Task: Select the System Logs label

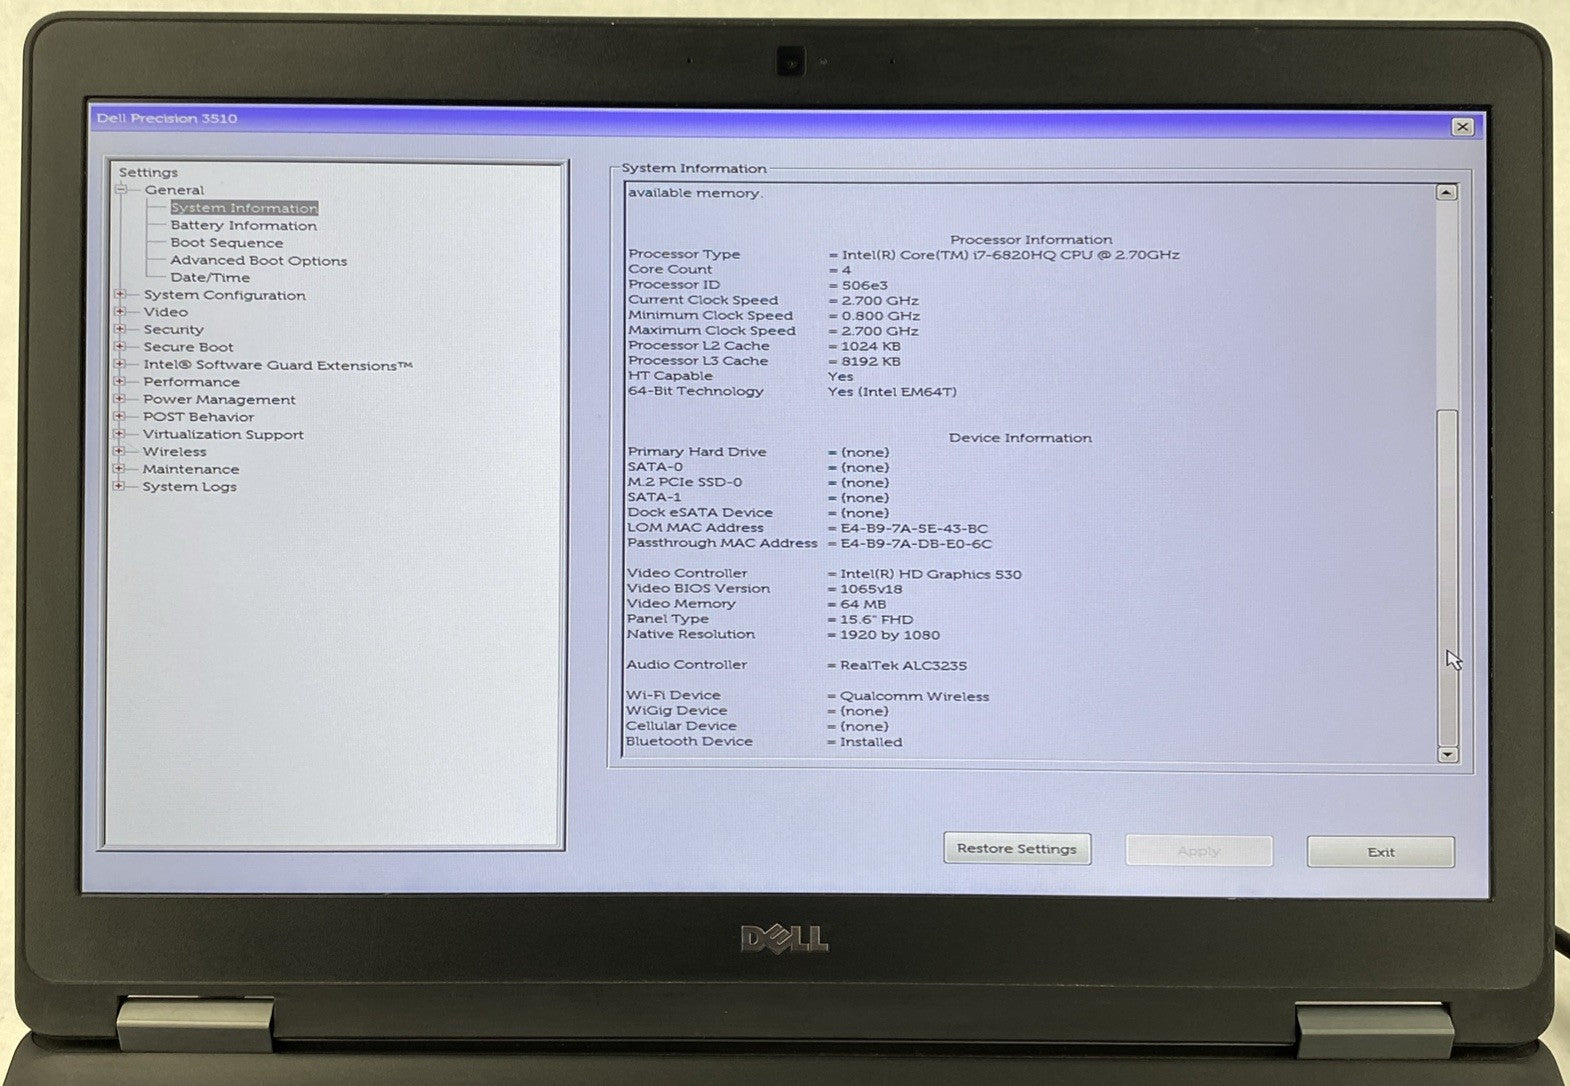Action: pos(189,487)
